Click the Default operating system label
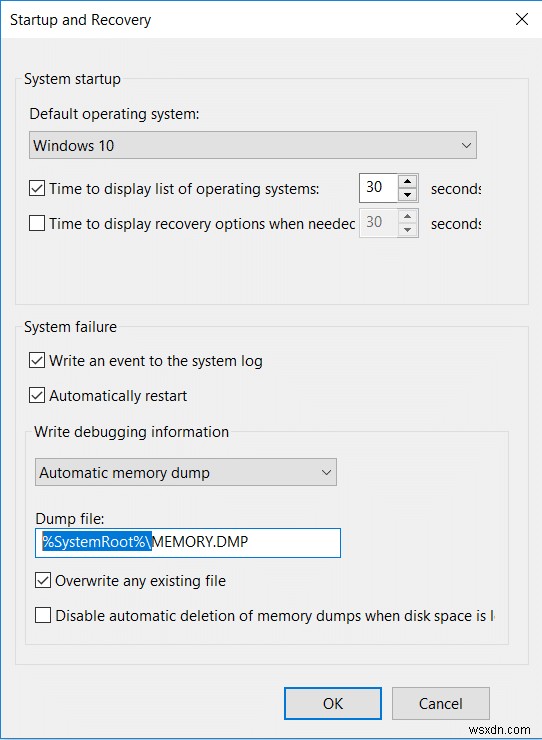 click(x=115, y=114)
